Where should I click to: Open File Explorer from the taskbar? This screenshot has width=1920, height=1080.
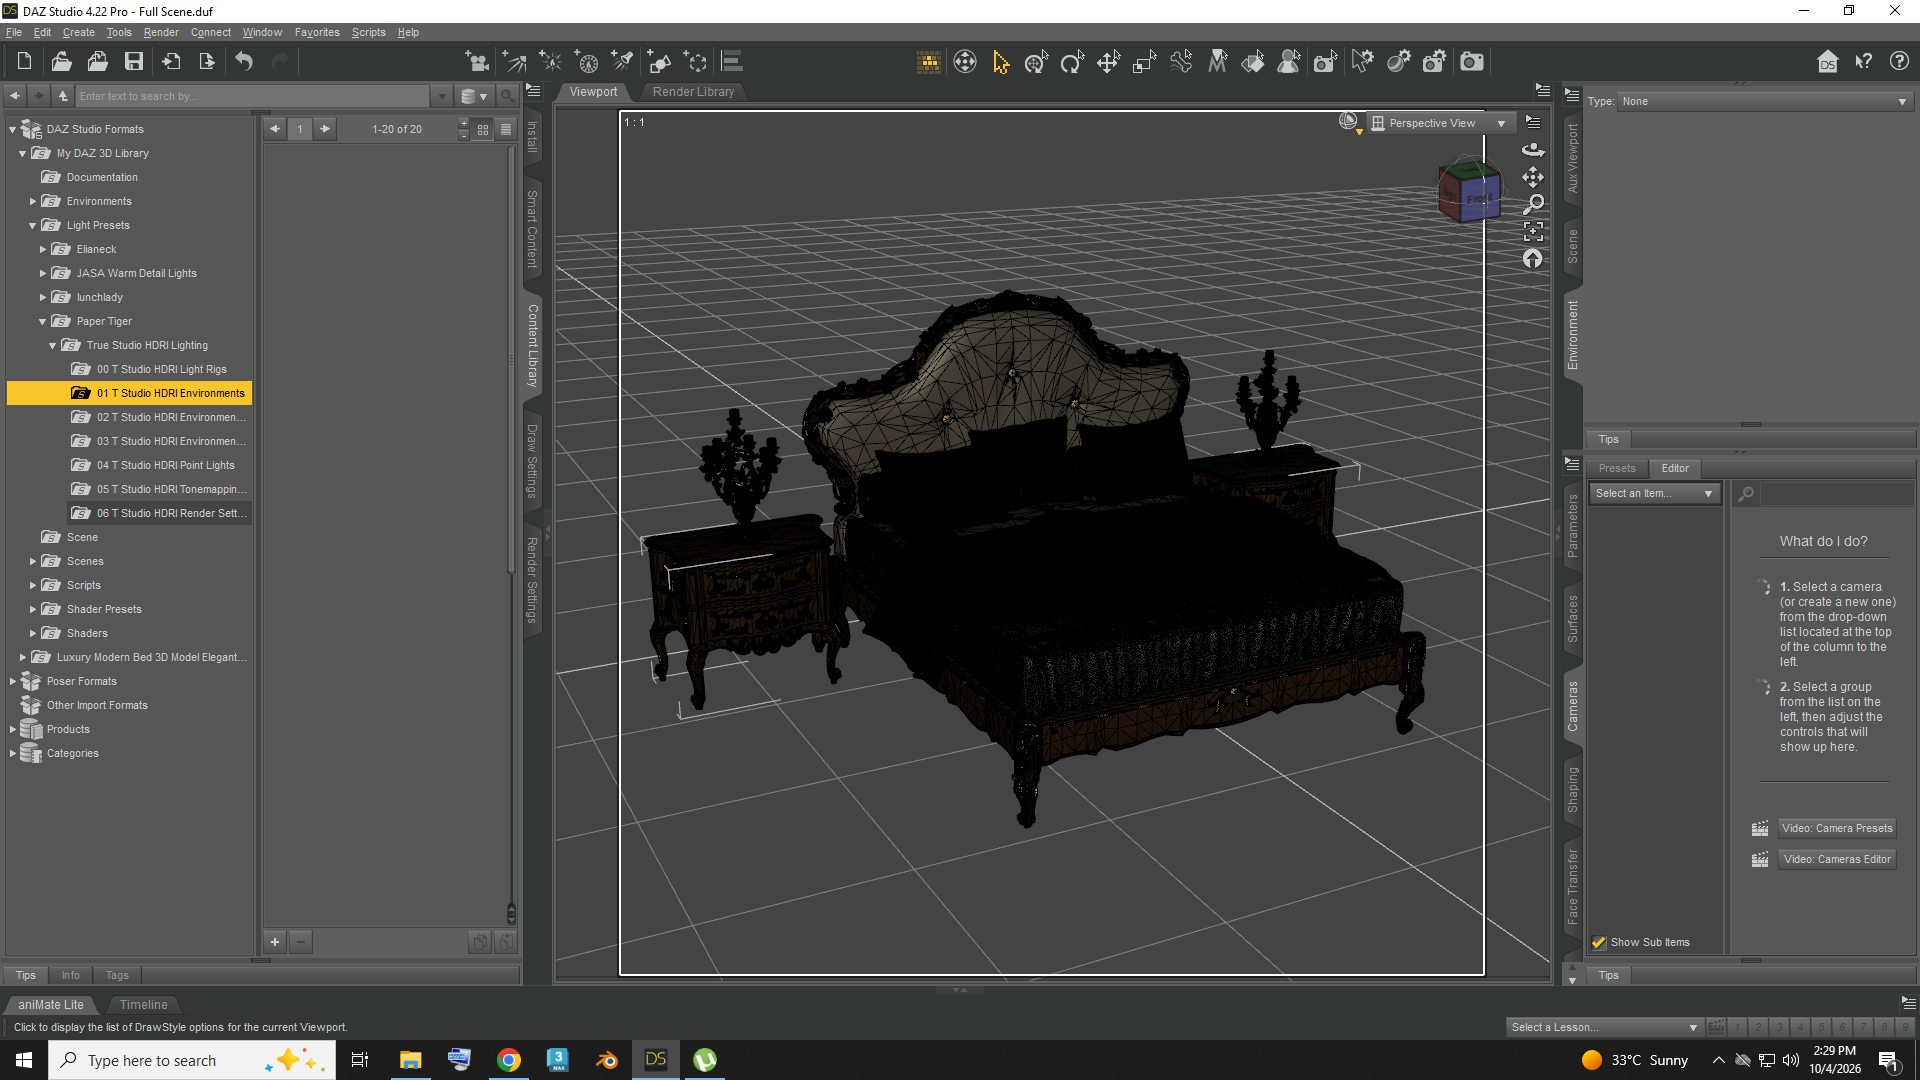coord(411,1060)
